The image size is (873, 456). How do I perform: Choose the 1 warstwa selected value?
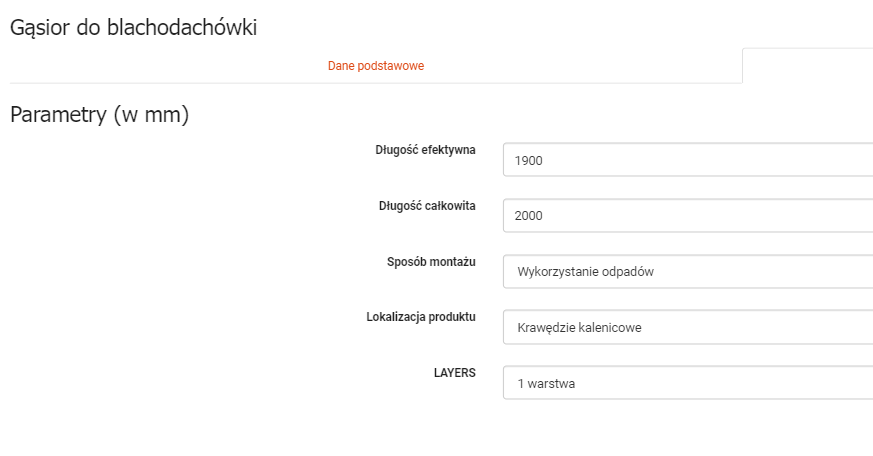point(546,382)
